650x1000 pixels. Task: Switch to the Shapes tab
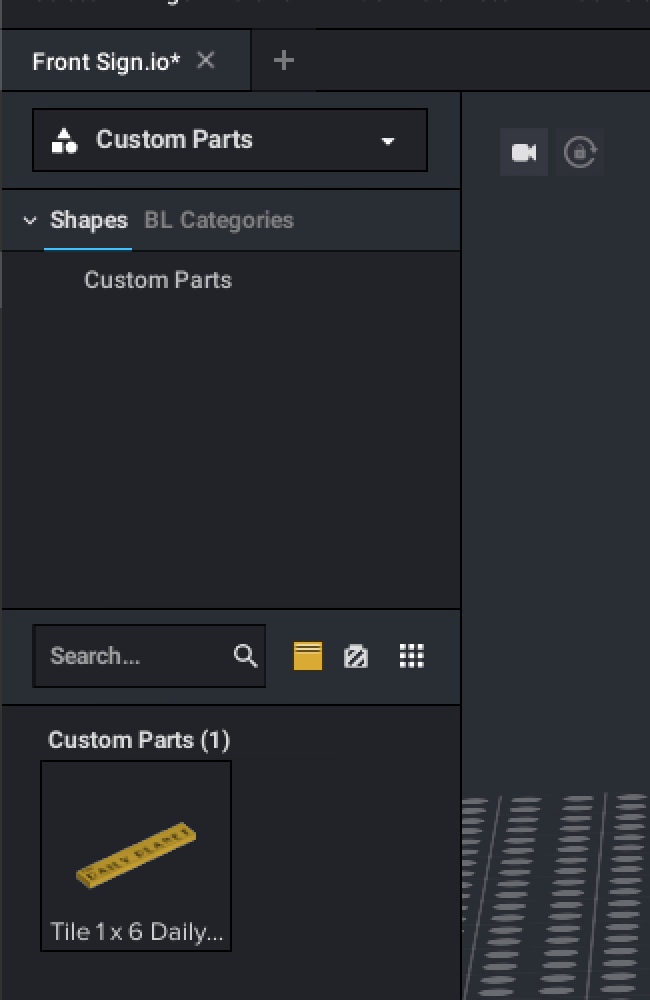point(89,221)
